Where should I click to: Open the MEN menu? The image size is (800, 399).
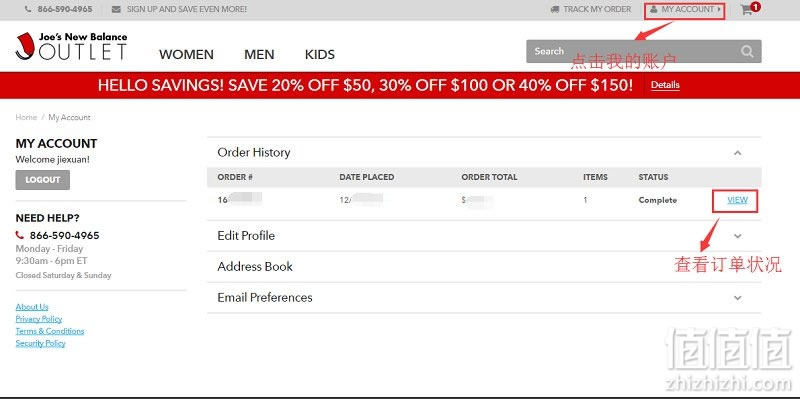(x=259, y=55)
